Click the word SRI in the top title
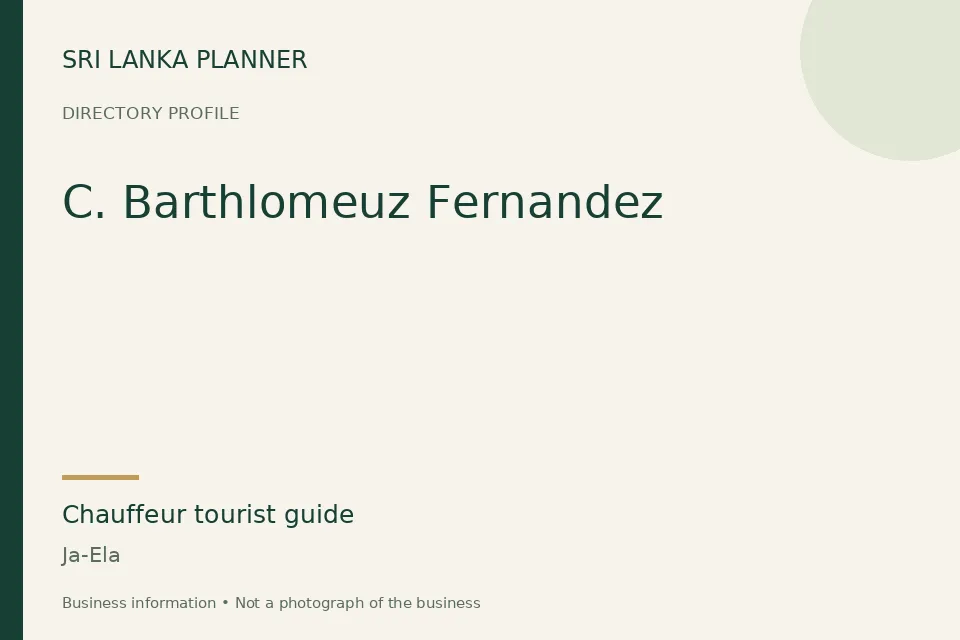The width and height of the screenshot is (960, 640). pyautogui.click(x=82, y=60)
